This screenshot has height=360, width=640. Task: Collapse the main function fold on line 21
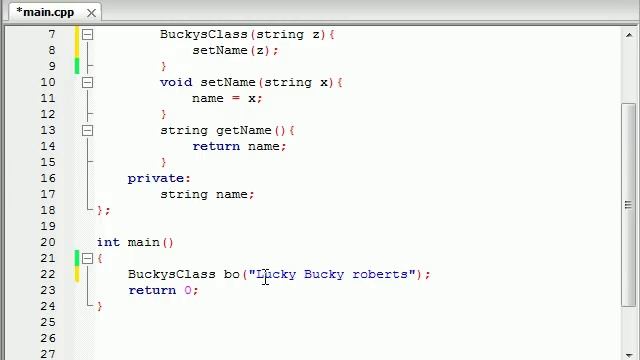pos(87,258)
